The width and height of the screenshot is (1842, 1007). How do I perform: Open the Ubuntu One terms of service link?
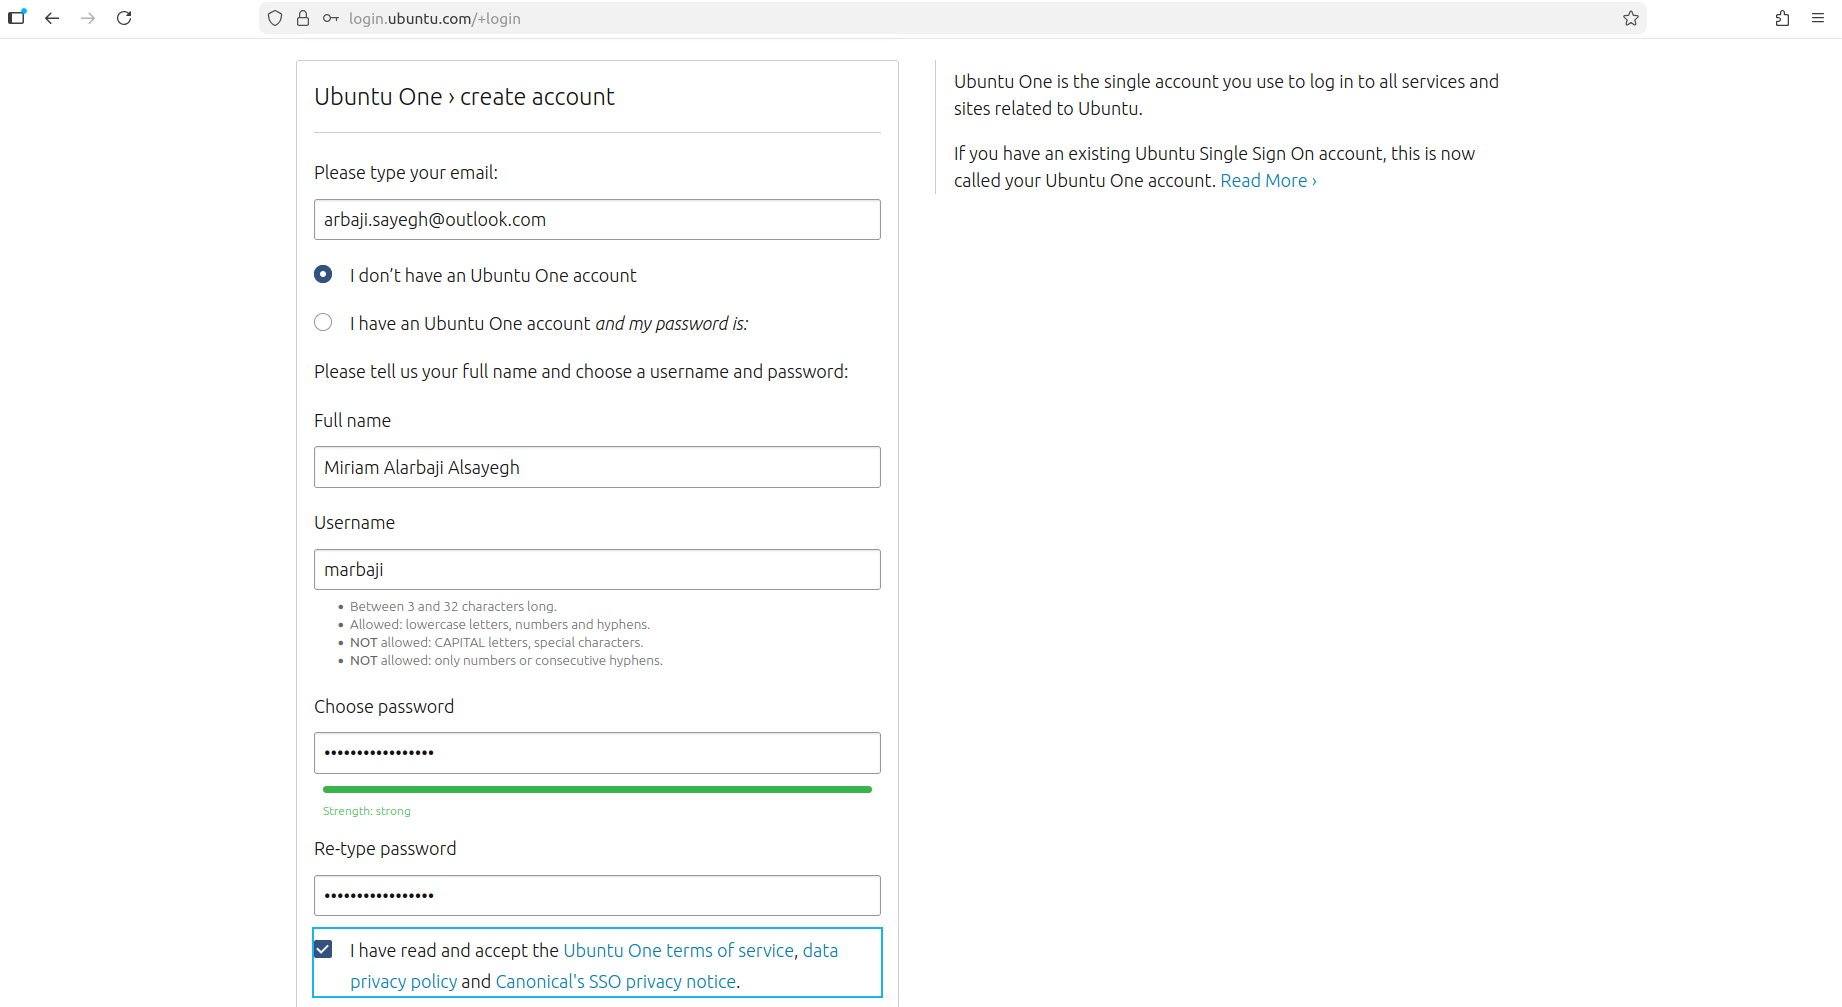pyautogui.click(x=678, y=950)
